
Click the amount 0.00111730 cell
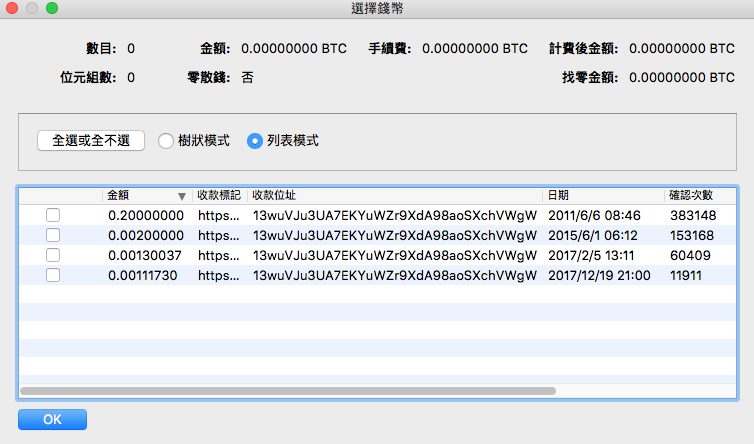[143, 276]
